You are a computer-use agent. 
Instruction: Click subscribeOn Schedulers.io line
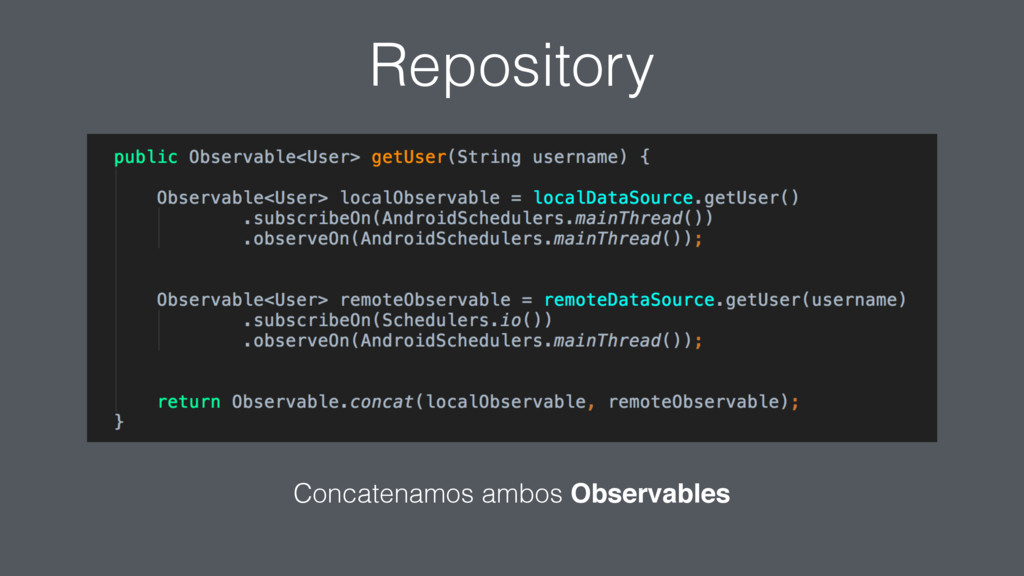397,320
